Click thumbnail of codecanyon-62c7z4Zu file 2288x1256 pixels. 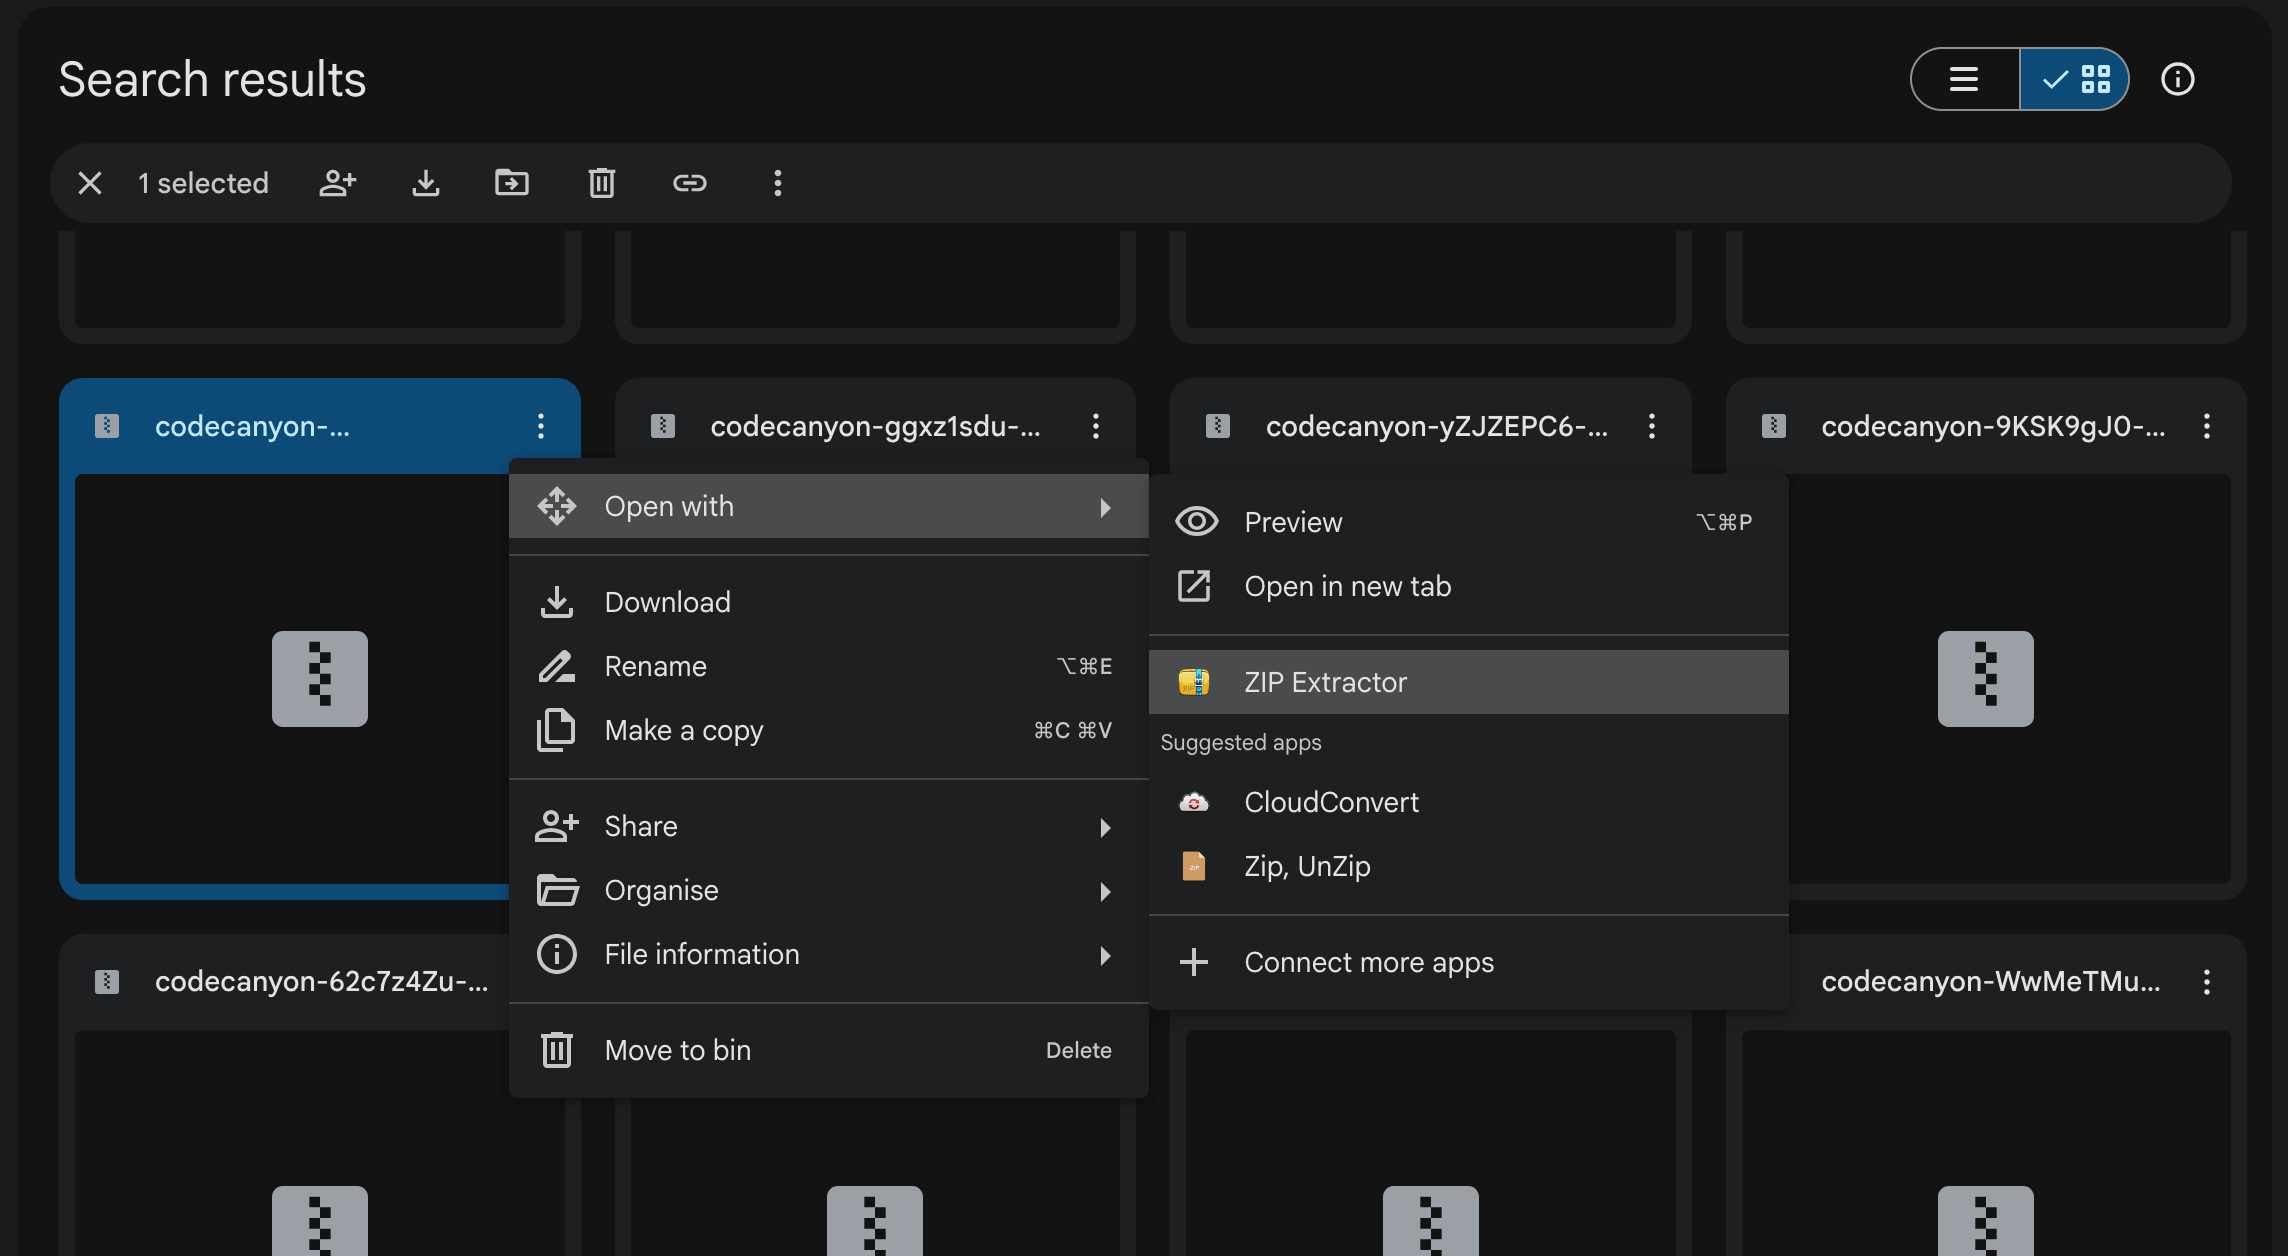click(320, 1143)
